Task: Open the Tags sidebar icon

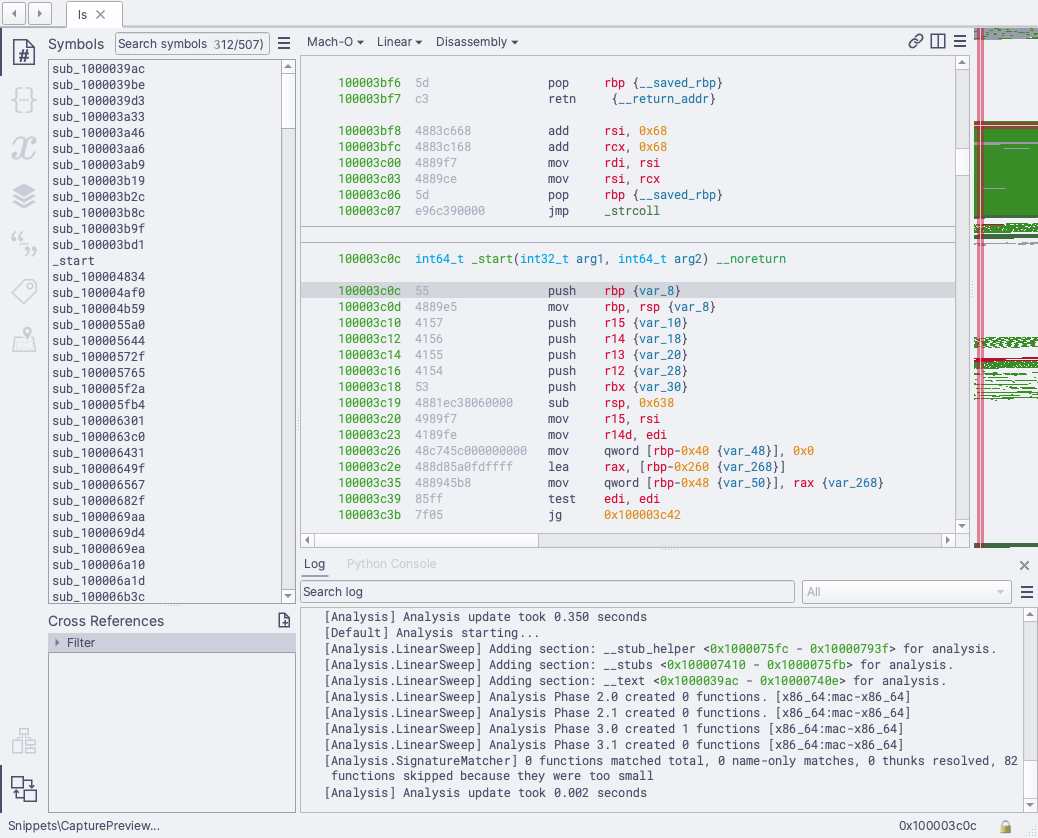Action: pos(24,291)
